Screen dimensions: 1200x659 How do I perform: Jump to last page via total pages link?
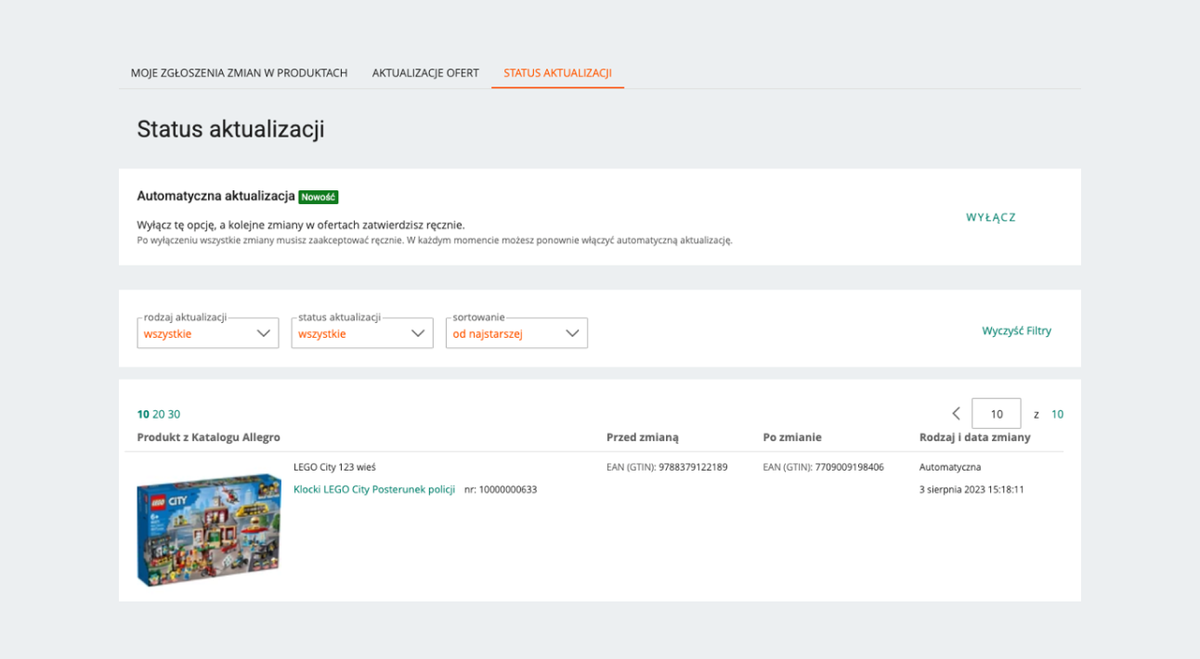1057,414
